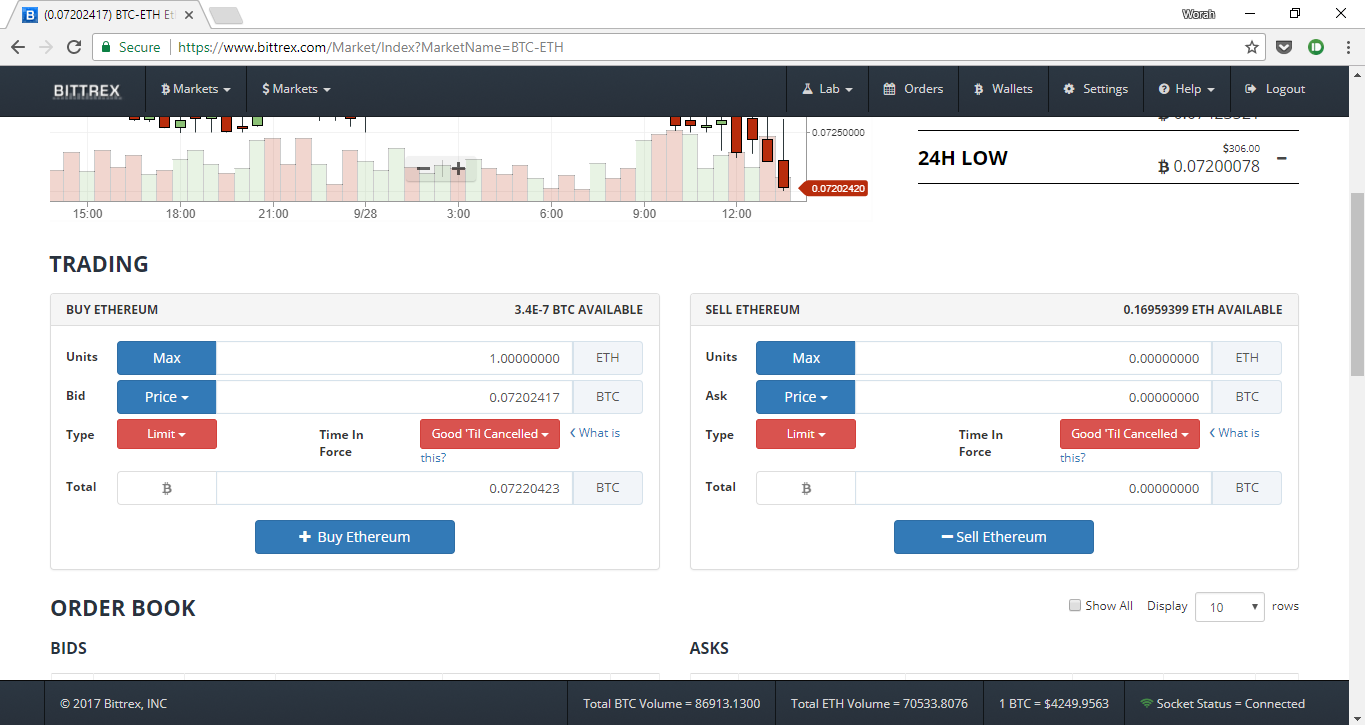Expand buy Good 'Til Cancelled dropdown

pyautogui.click(x=490, y=434)
